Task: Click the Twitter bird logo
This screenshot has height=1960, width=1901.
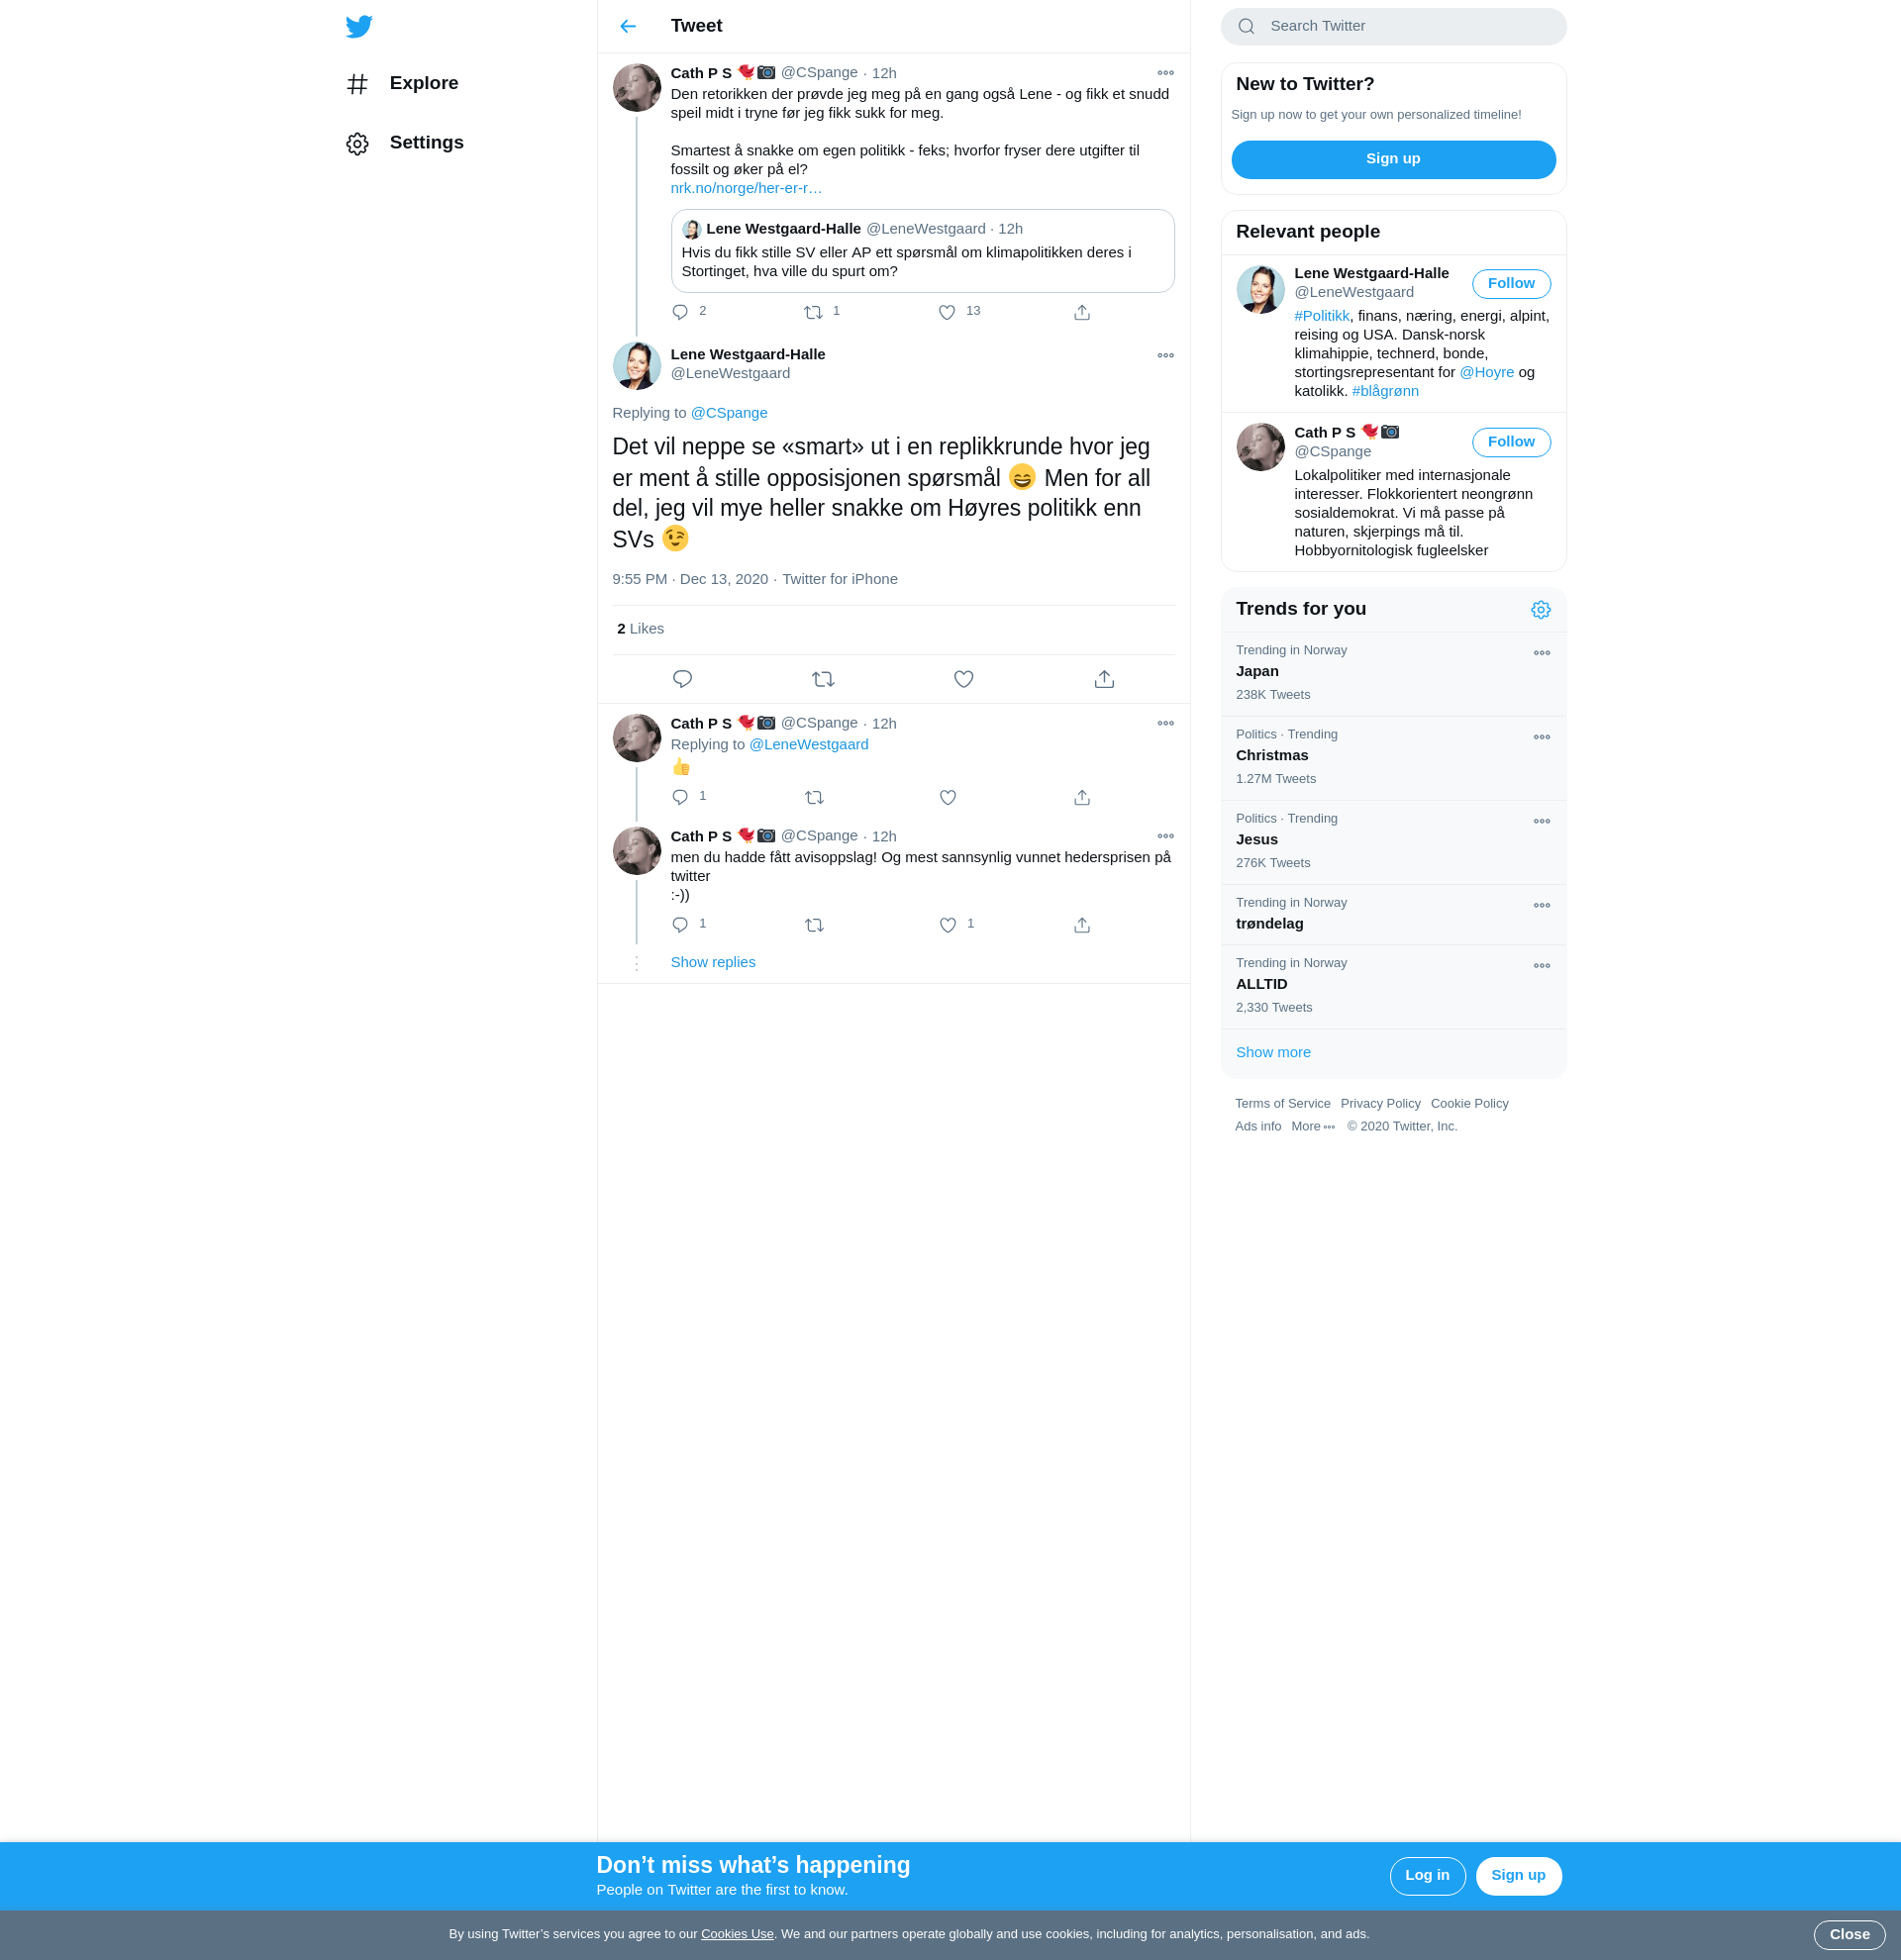Action: click(x=359, y=26)
